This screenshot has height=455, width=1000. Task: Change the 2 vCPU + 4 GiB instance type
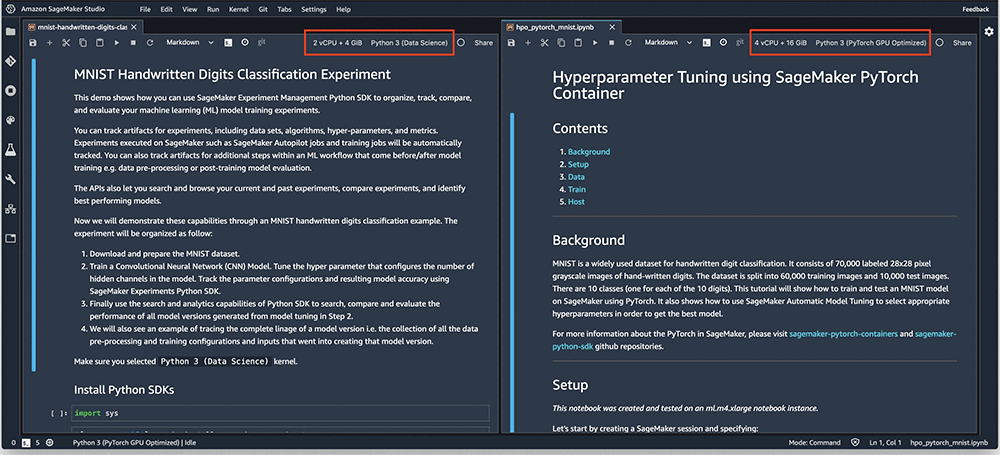click(x=336, y=43)
